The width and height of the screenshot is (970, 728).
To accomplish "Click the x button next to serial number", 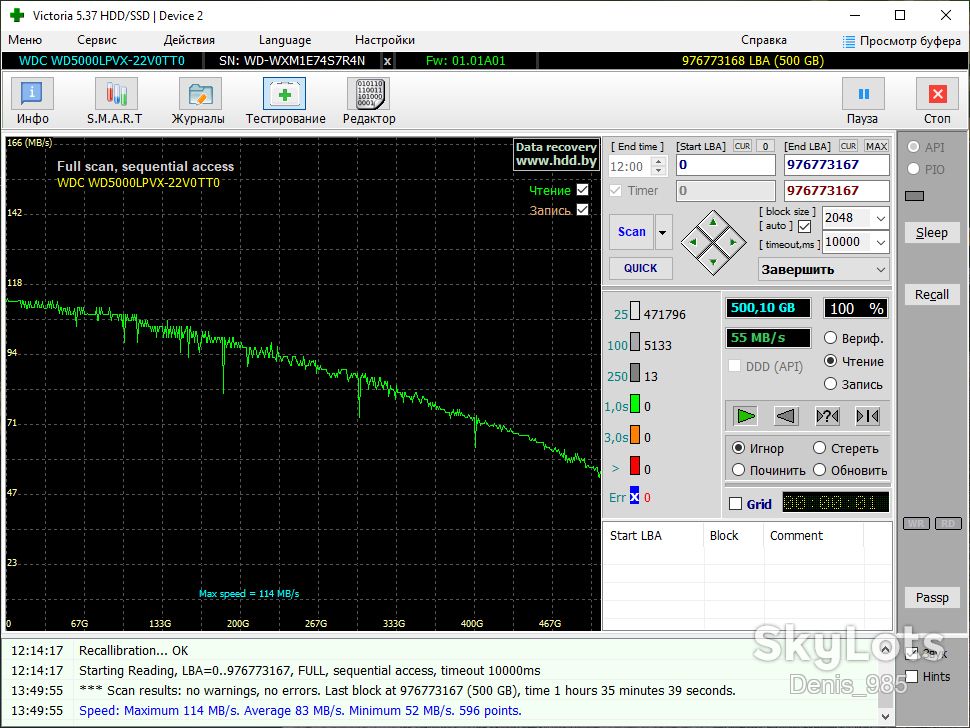I will tap(387, 61).
